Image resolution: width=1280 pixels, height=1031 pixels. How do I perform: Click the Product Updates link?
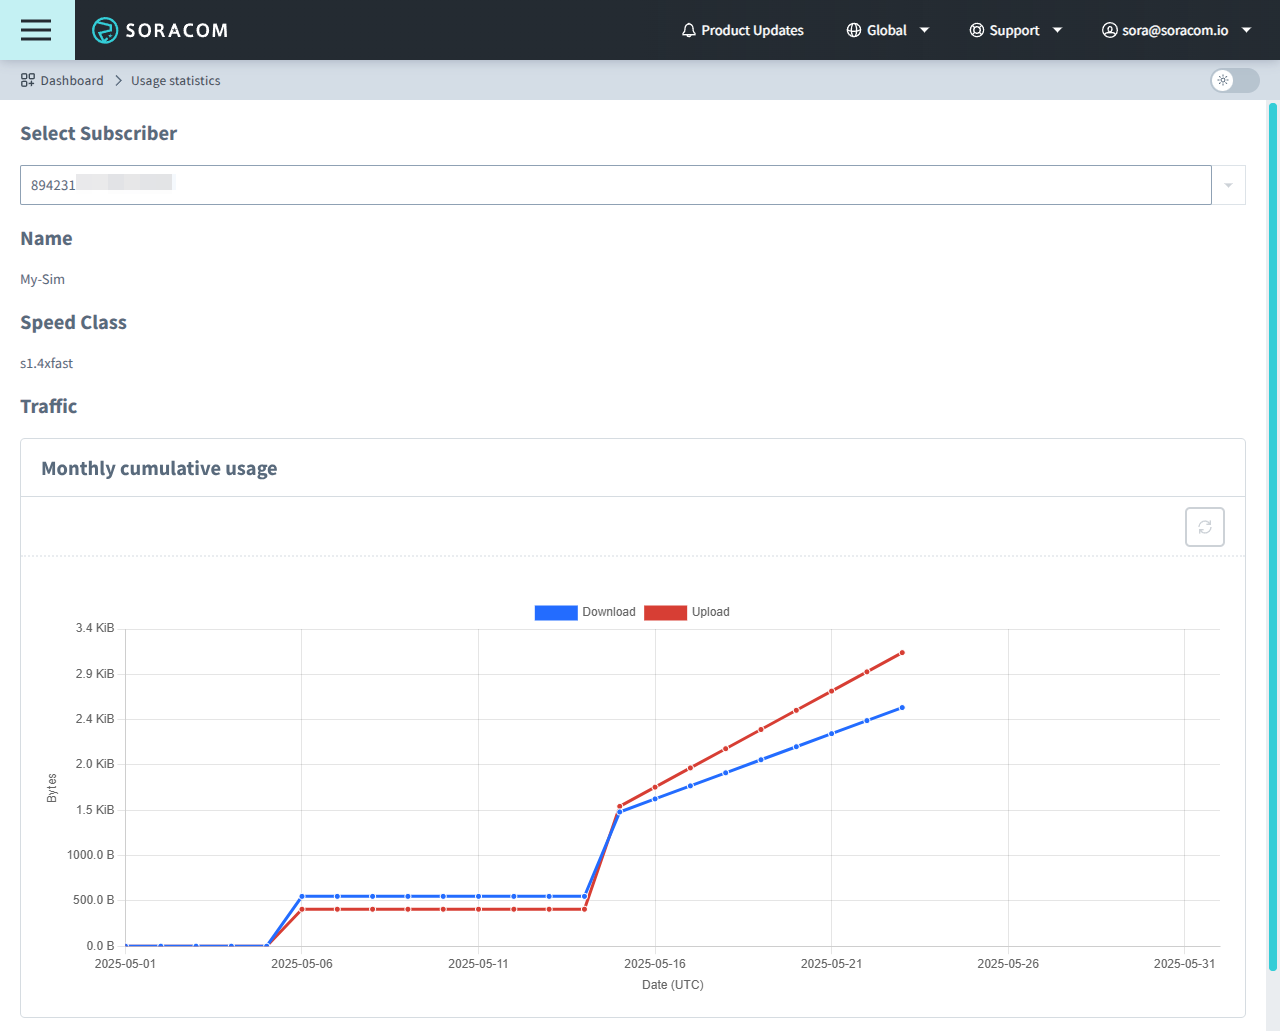[x=752, y=30]
